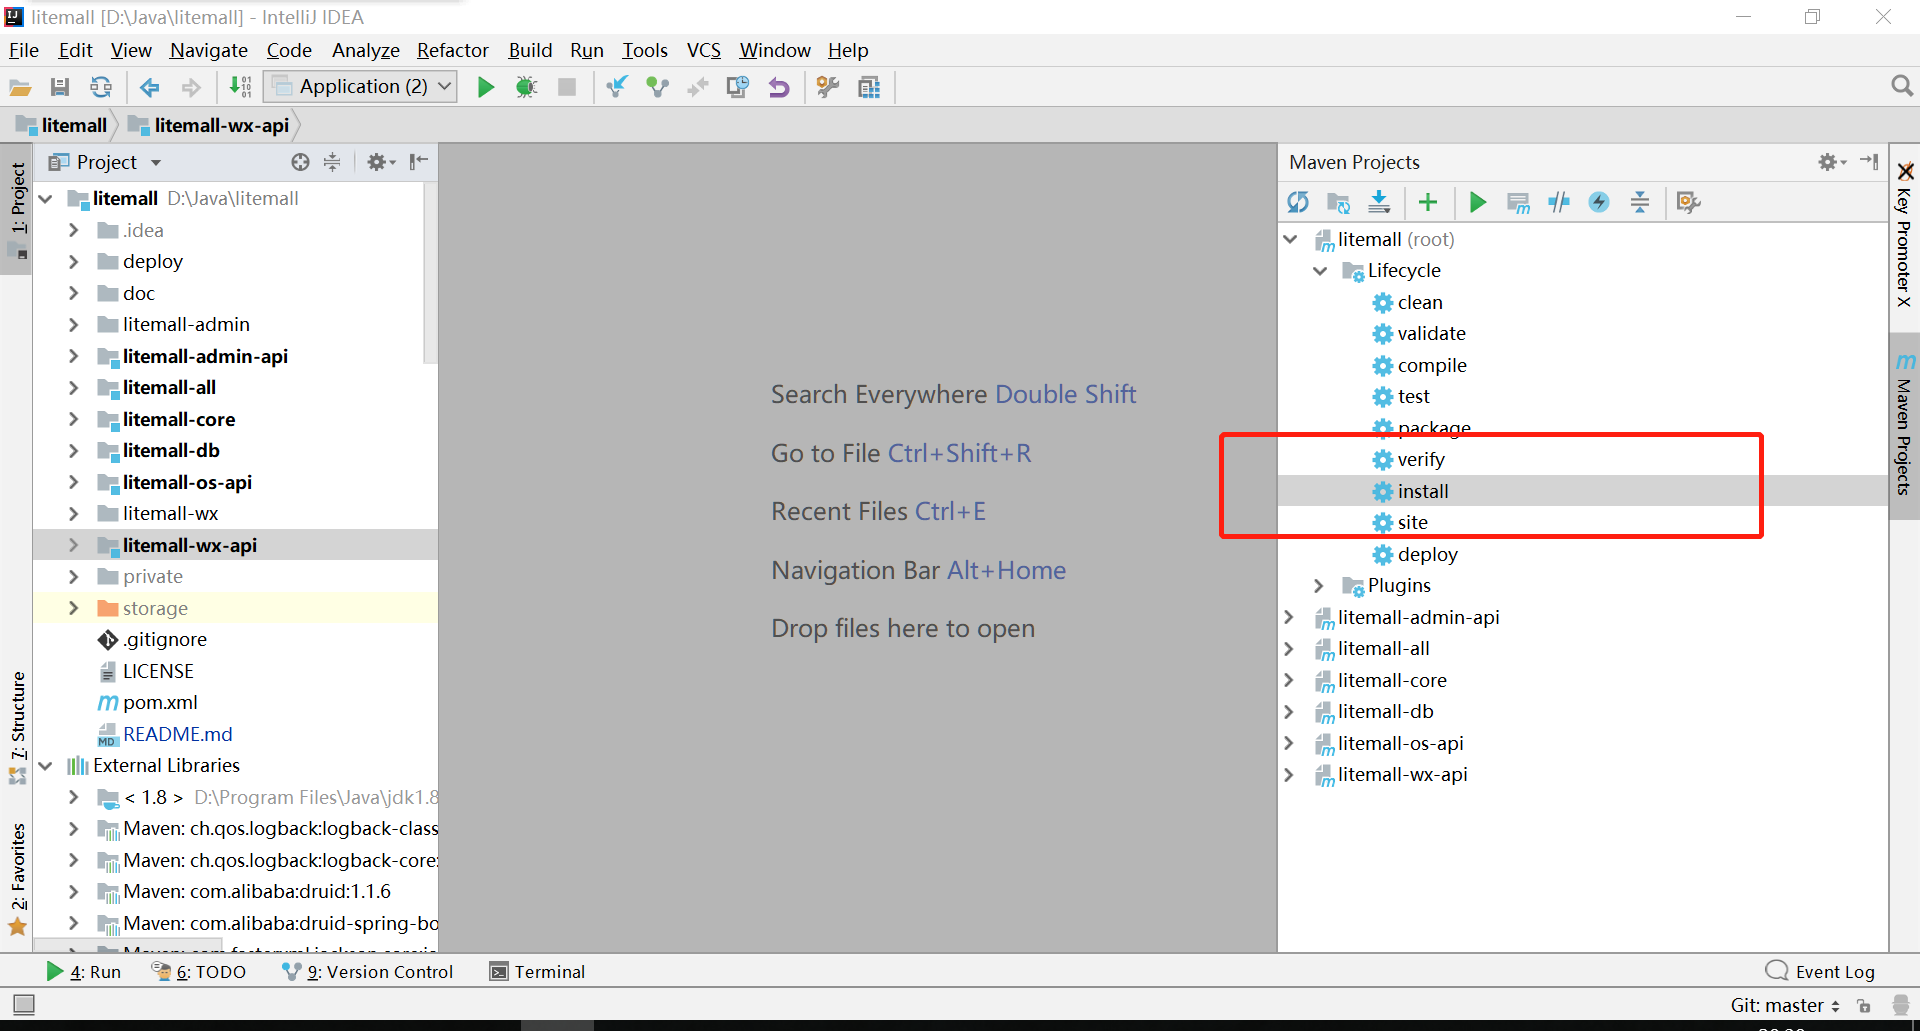This screenshot has width=1920, height=1031.
Task: Toggle Maven skip tests mode
Action: click(1599, 202)
